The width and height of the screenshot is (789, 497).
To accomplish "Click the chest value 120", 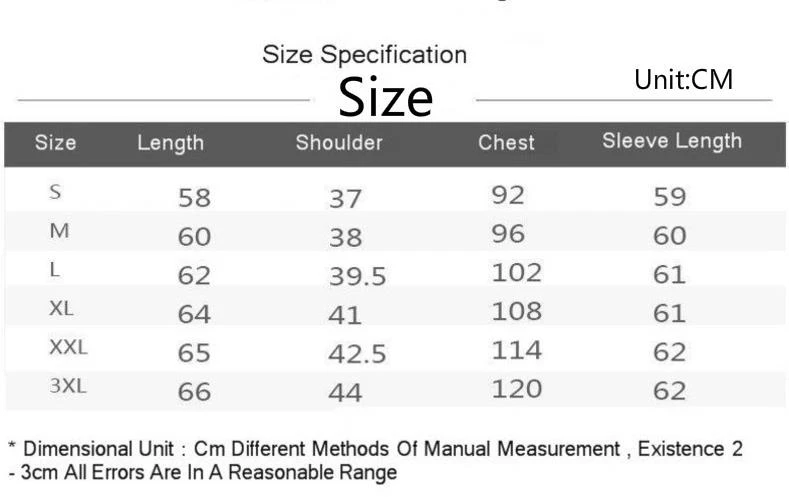I will (x=516, y=388).
